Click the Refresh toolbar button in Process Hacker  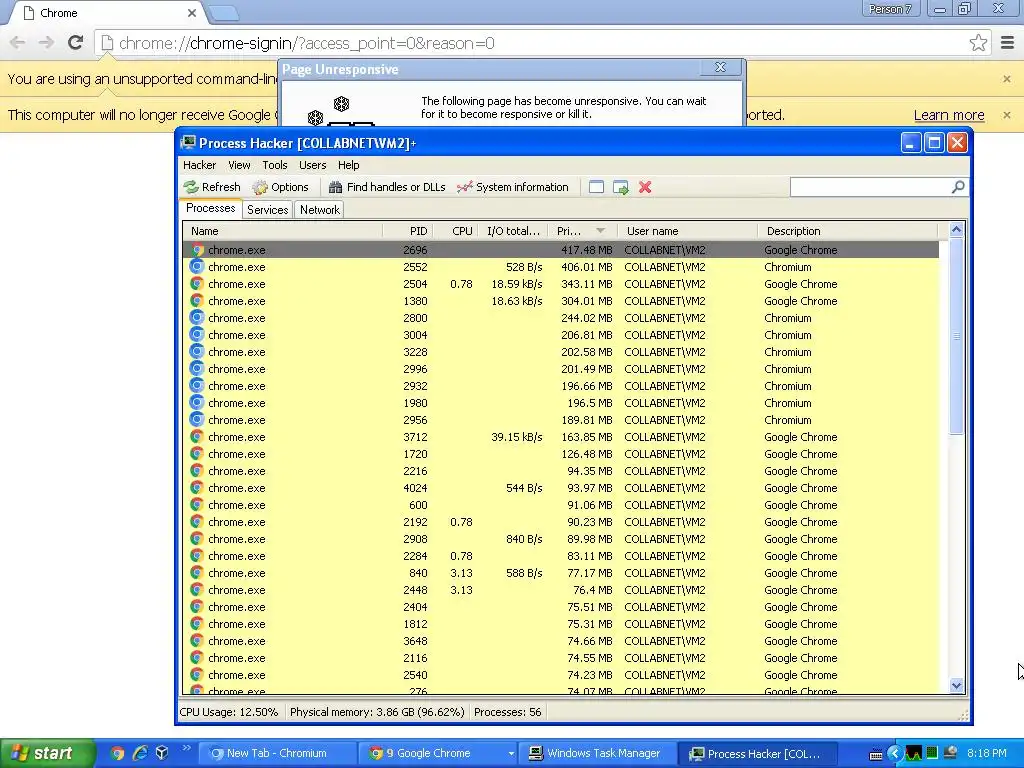coord(212,187)
